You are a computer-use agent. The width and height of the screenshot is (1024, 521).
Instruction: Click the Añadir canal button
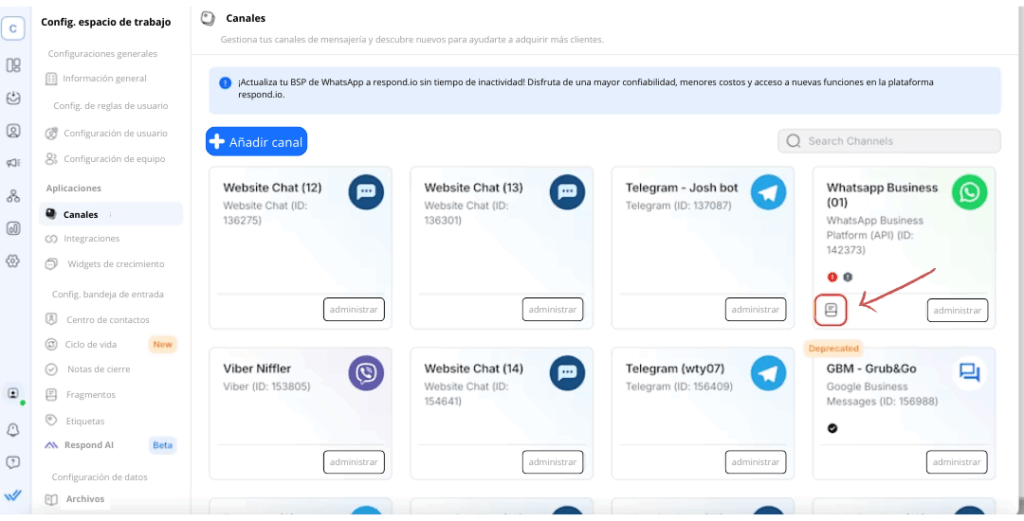pos(256,142)
